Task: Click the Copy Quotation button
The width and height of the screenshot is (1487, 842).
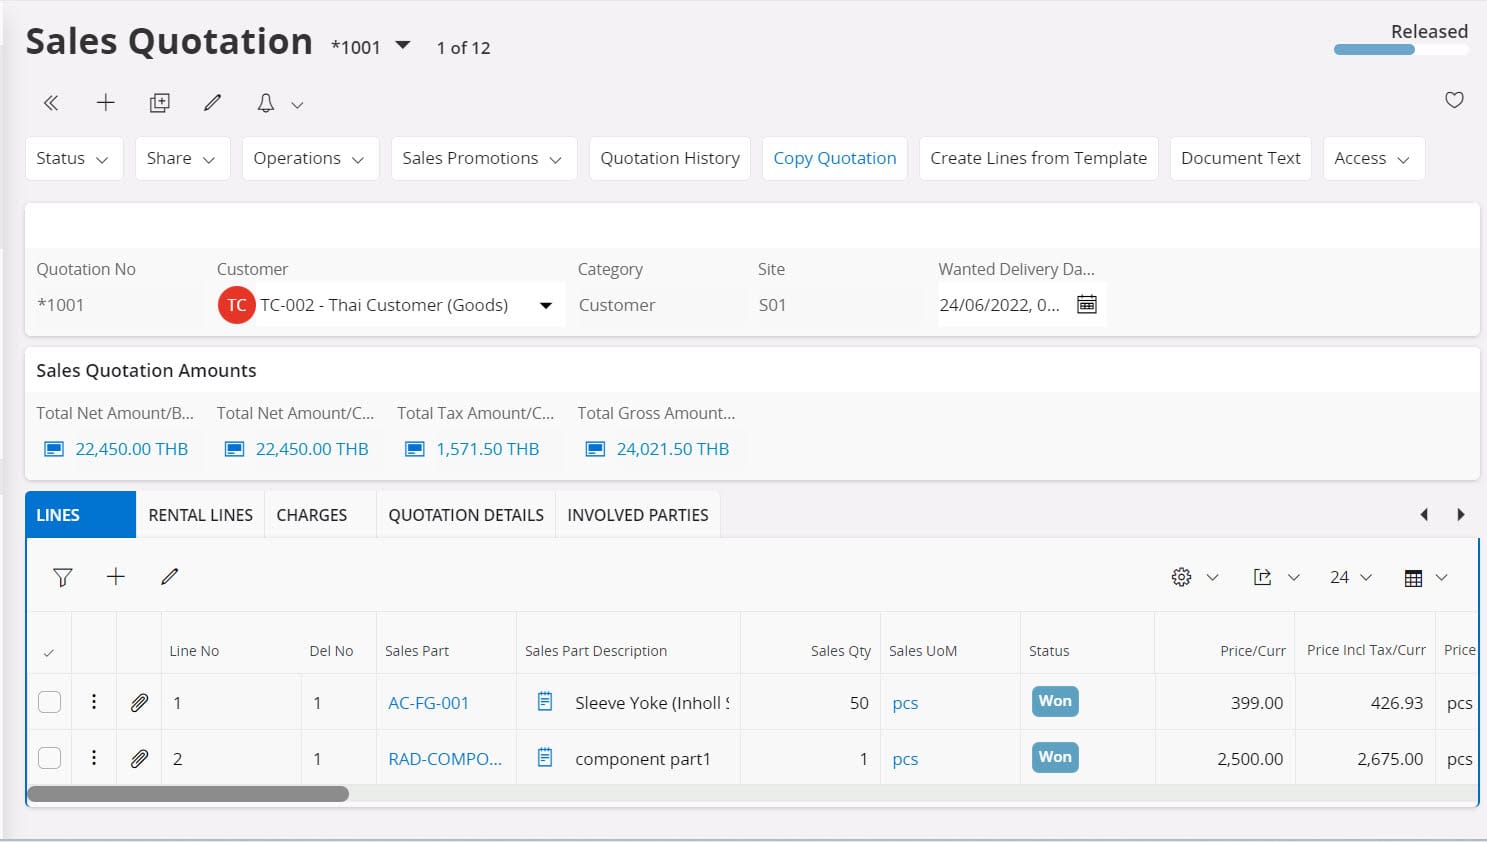Action: click(834, 159)
